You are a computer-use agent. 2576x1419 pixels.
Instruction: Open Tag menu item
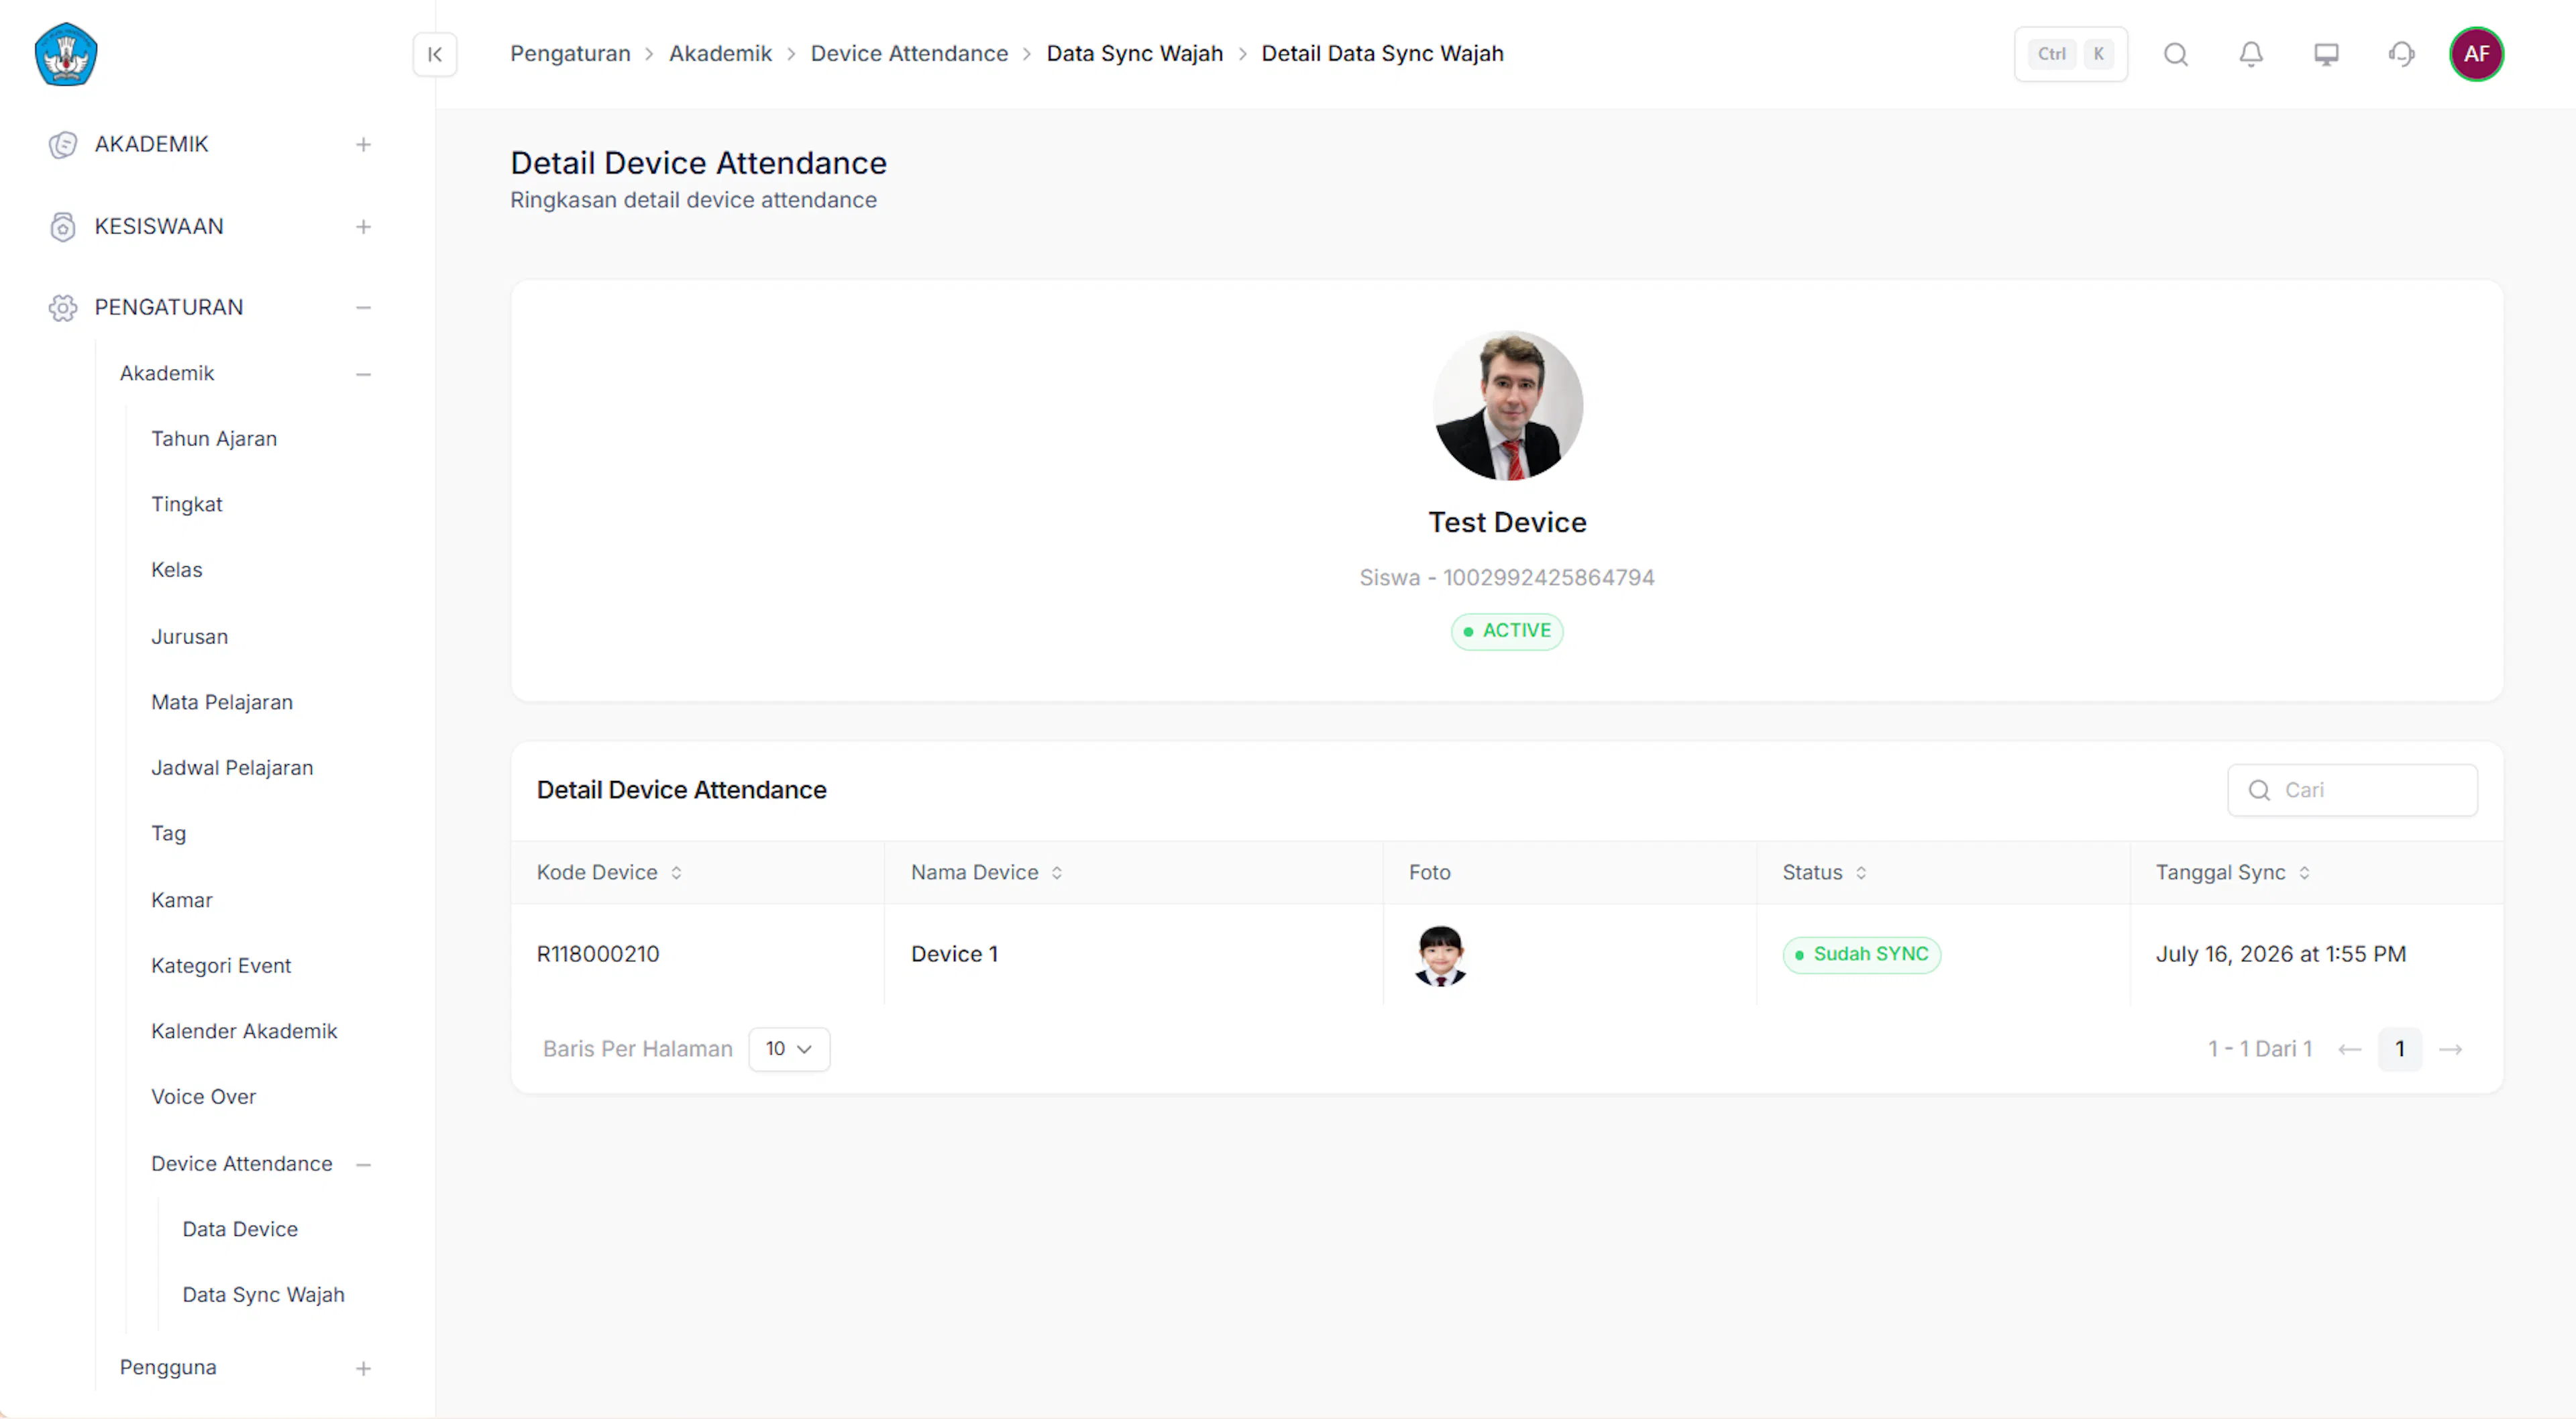tap(169, 834)
